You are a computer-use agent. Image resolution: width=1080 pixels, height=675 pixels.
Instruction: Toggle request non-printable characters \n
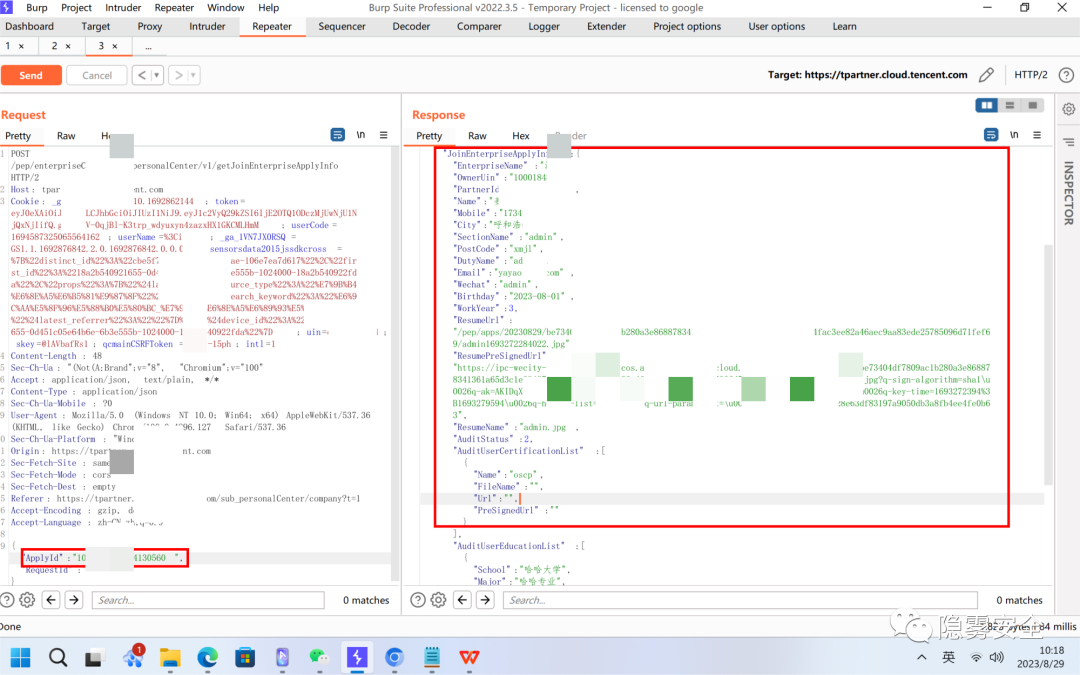(x=360, y=135)
